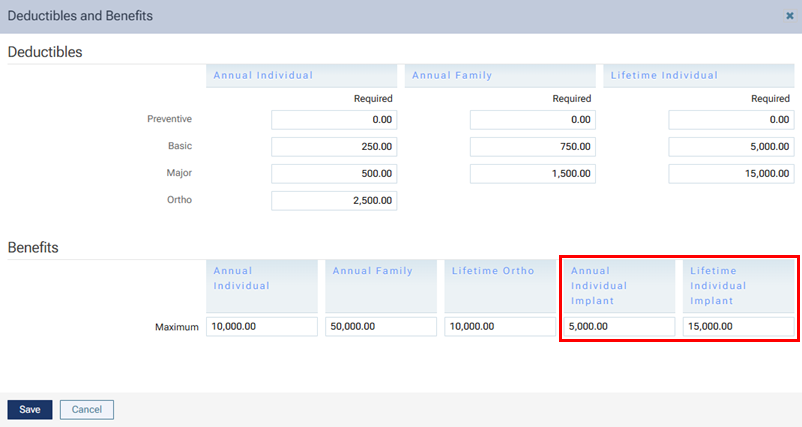Click Annual Individual Implant maximum field

619,327
